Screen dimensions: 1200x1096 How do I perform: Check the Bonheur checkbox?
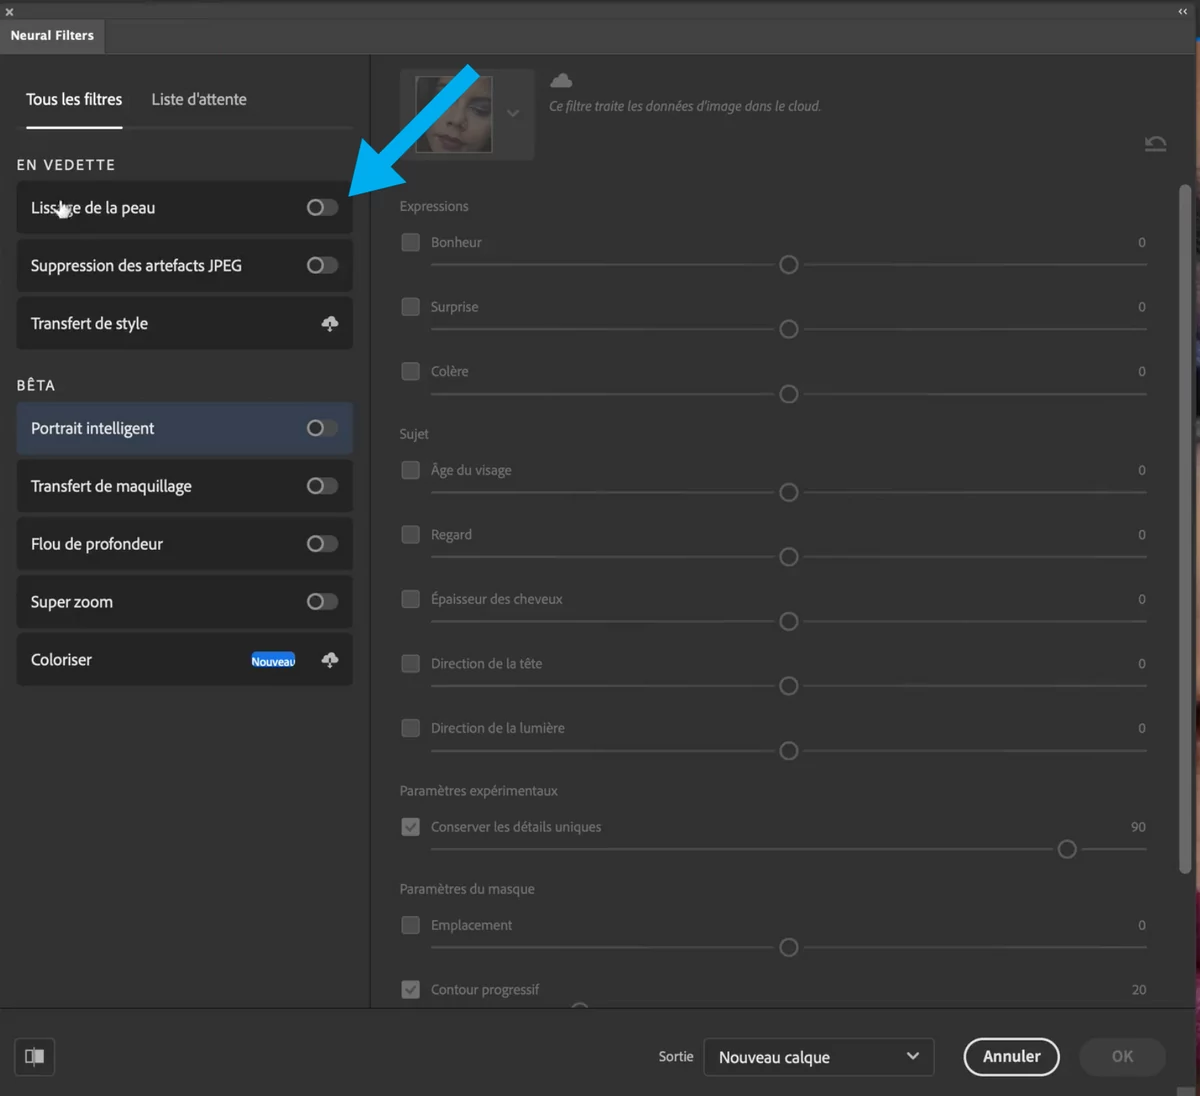410,242
